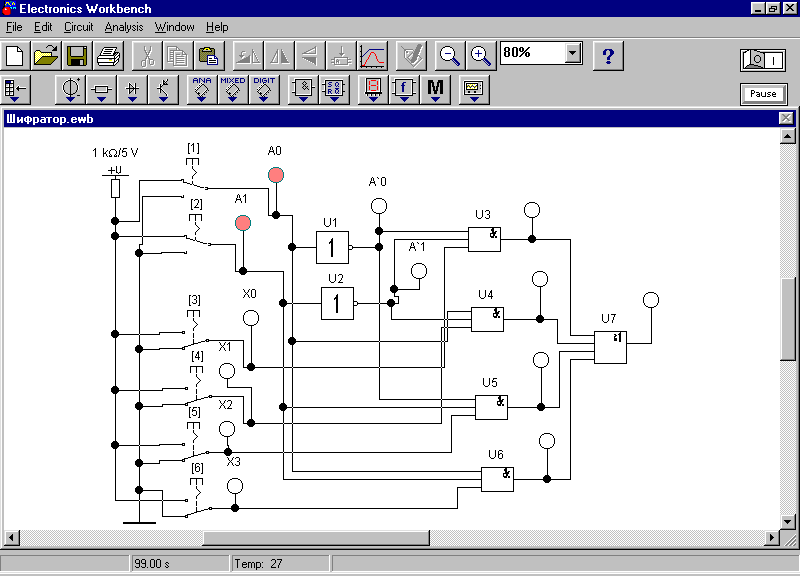
Task: Click the Temp: 27 status field
Action: click(280, 564)
